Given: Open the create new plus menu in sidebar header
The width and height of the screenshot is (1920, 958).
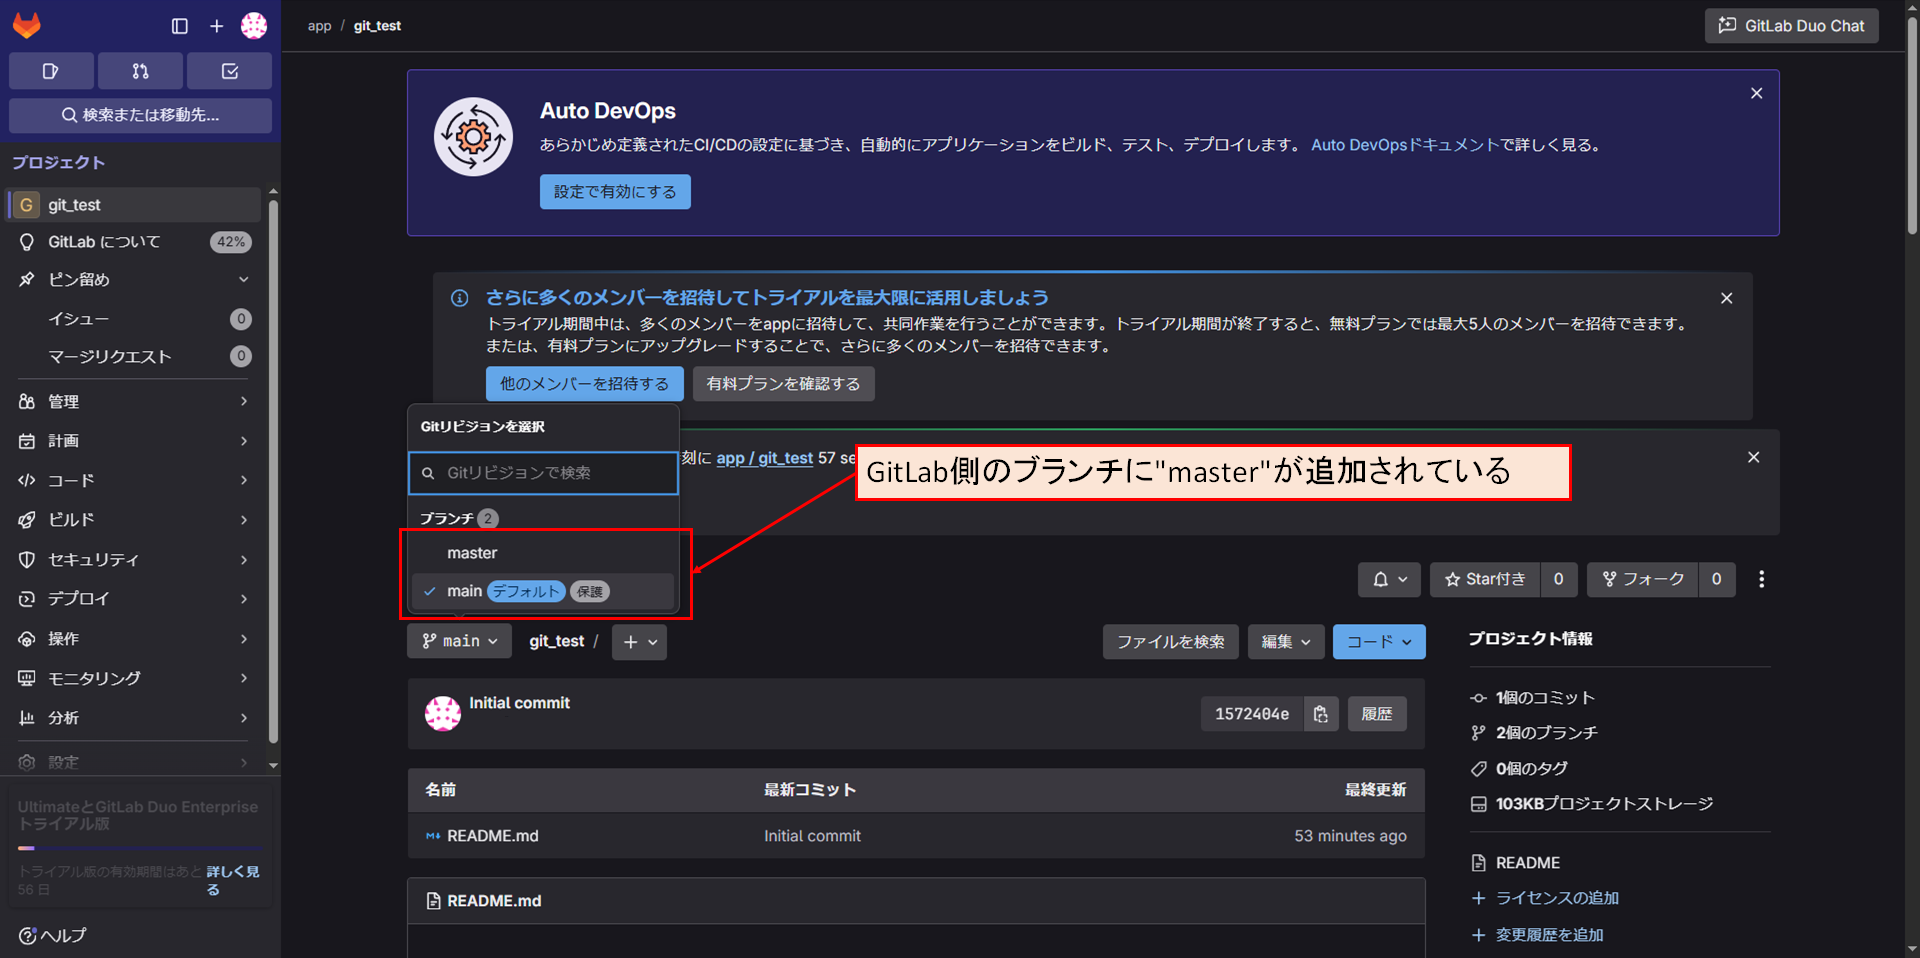Looking at the screenshot, I should (216, 26).
